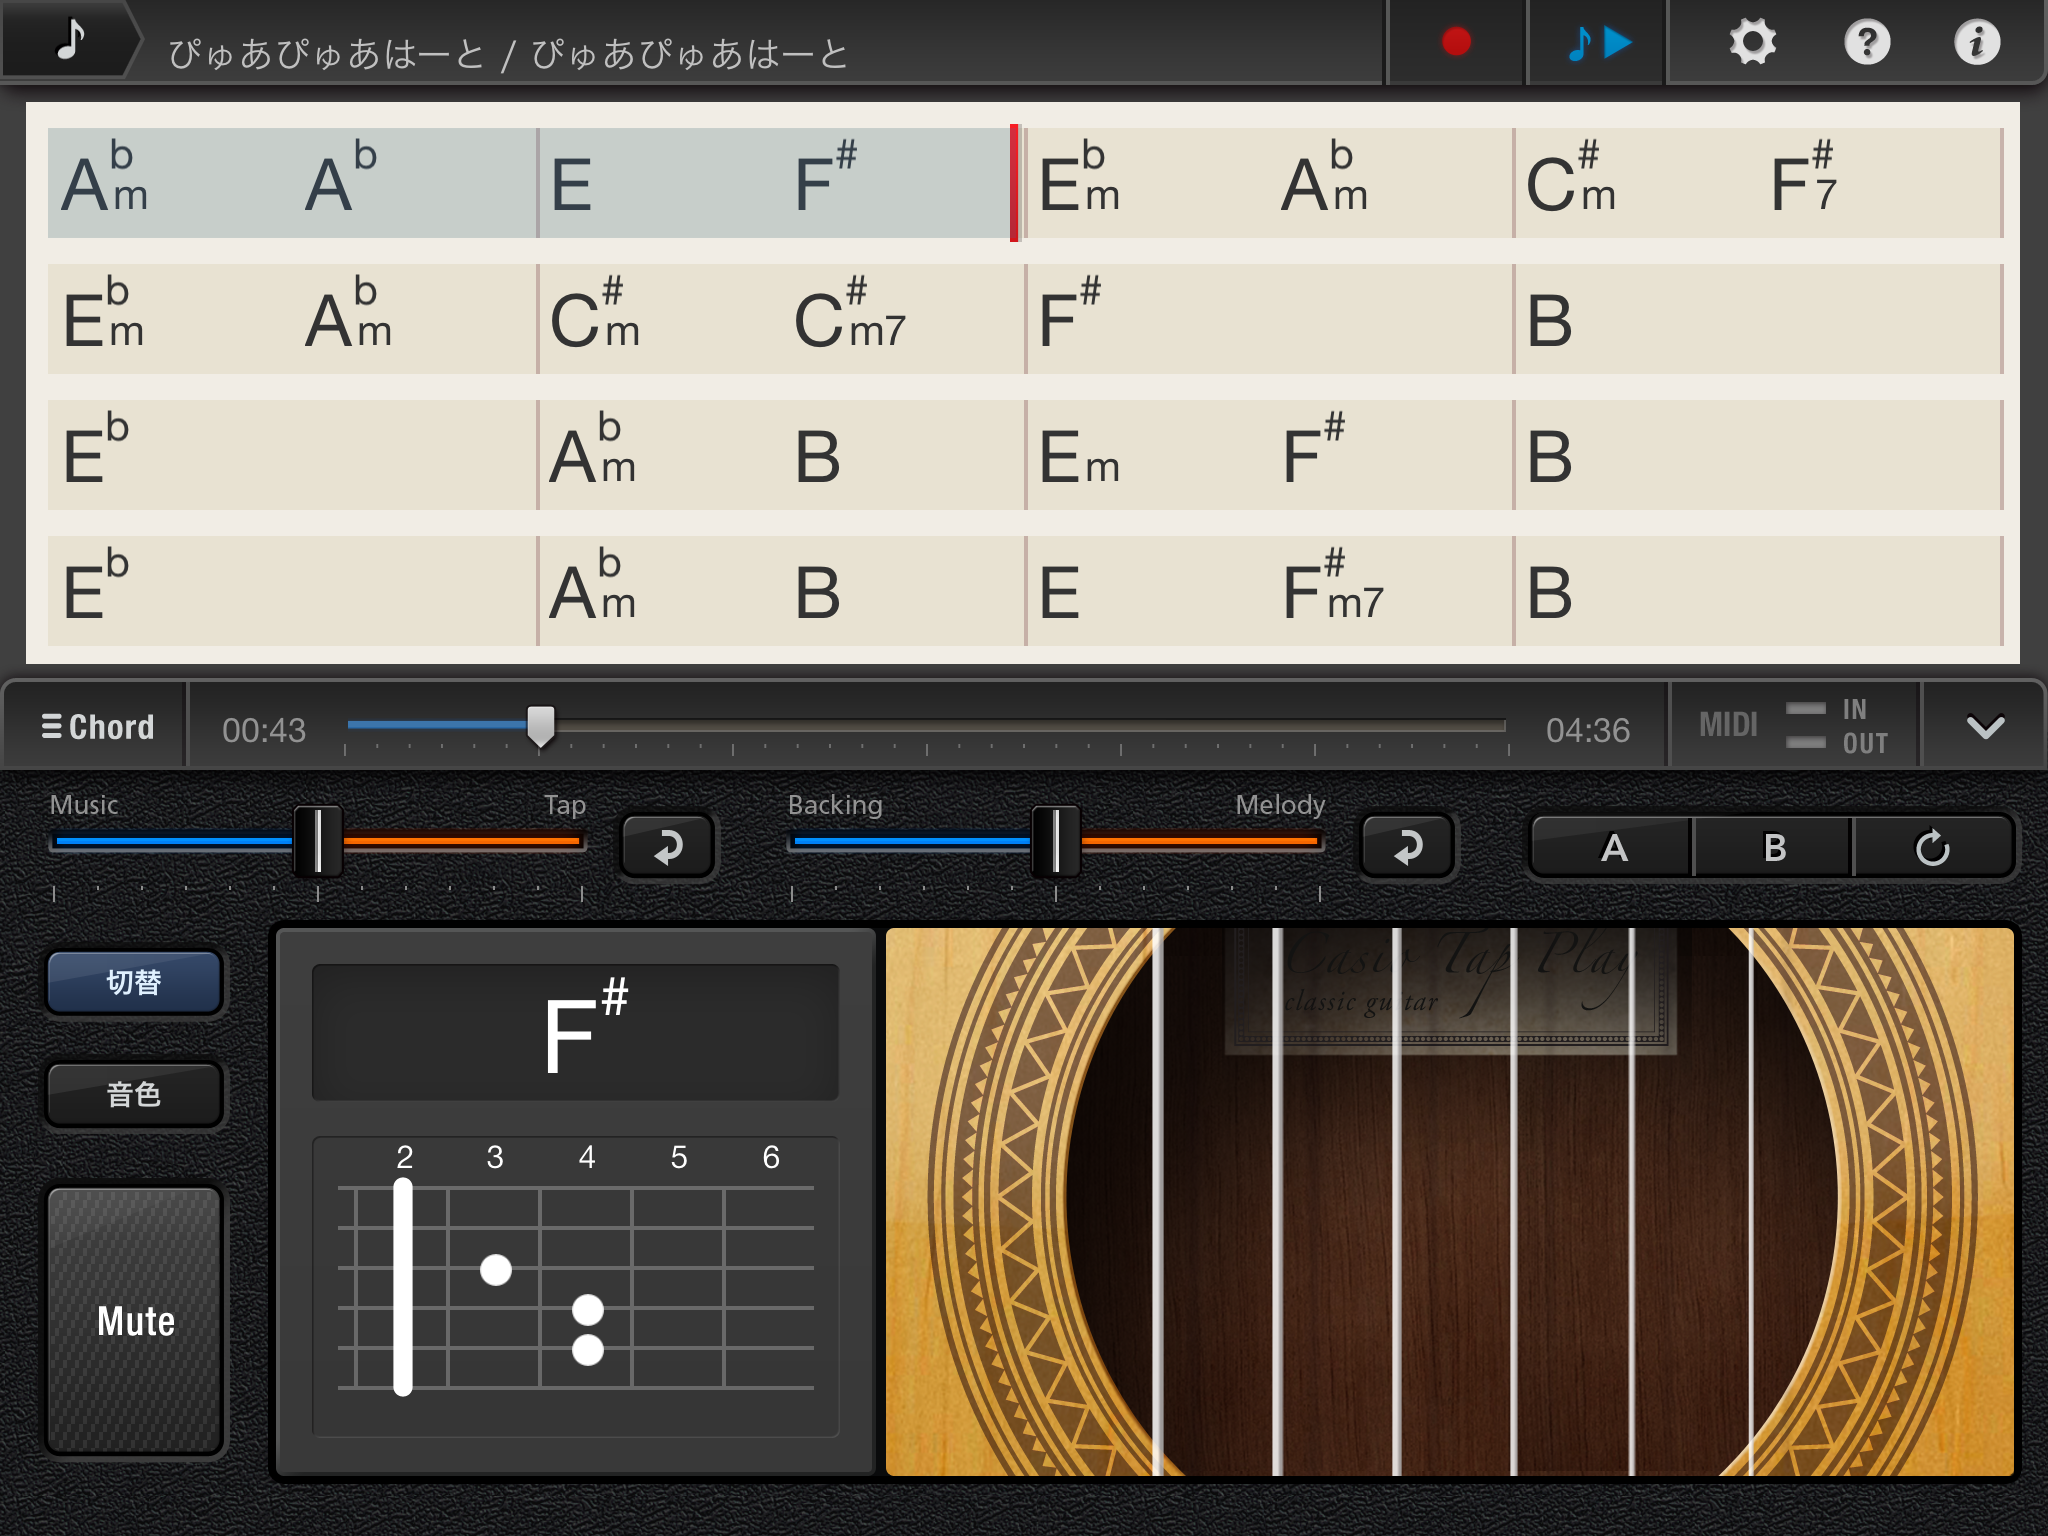Click the Backing/Melody balance slider handle

coord(1056,841)
